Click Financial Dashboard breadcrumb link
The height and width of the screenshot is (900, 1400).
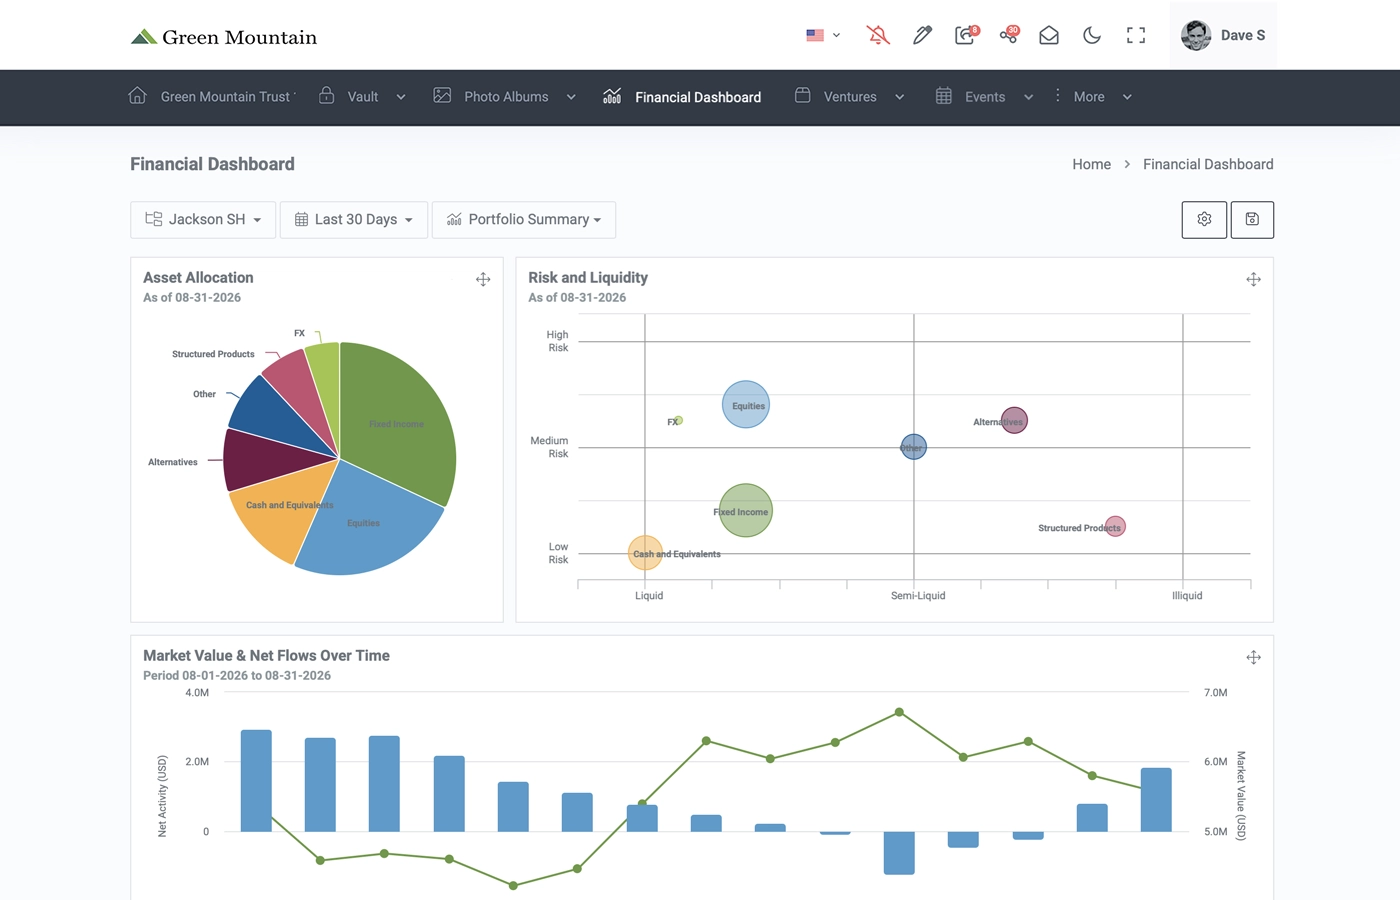click(x=1208, y=164)
